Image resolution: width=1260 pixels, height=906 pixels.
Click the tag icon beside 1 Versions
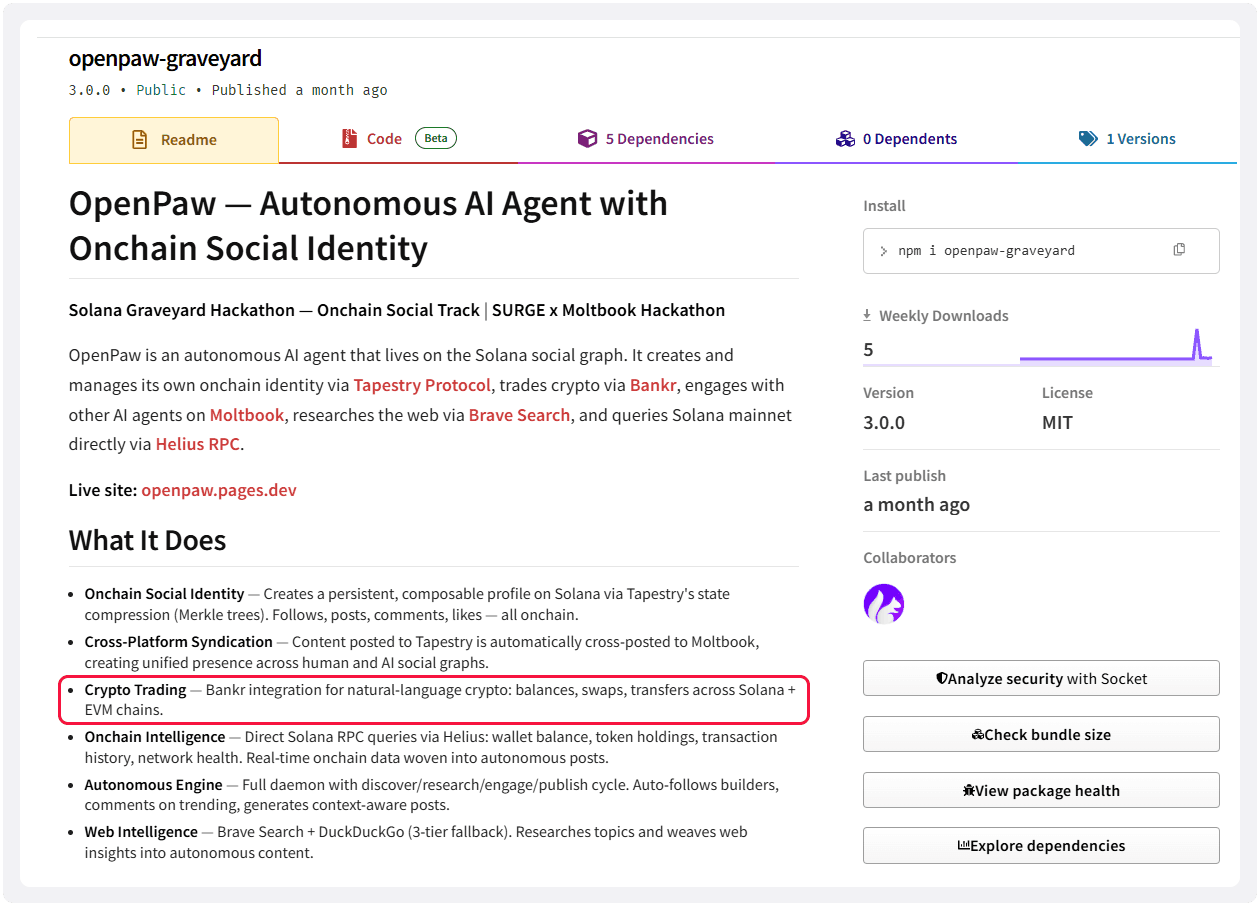[1089, 138]
